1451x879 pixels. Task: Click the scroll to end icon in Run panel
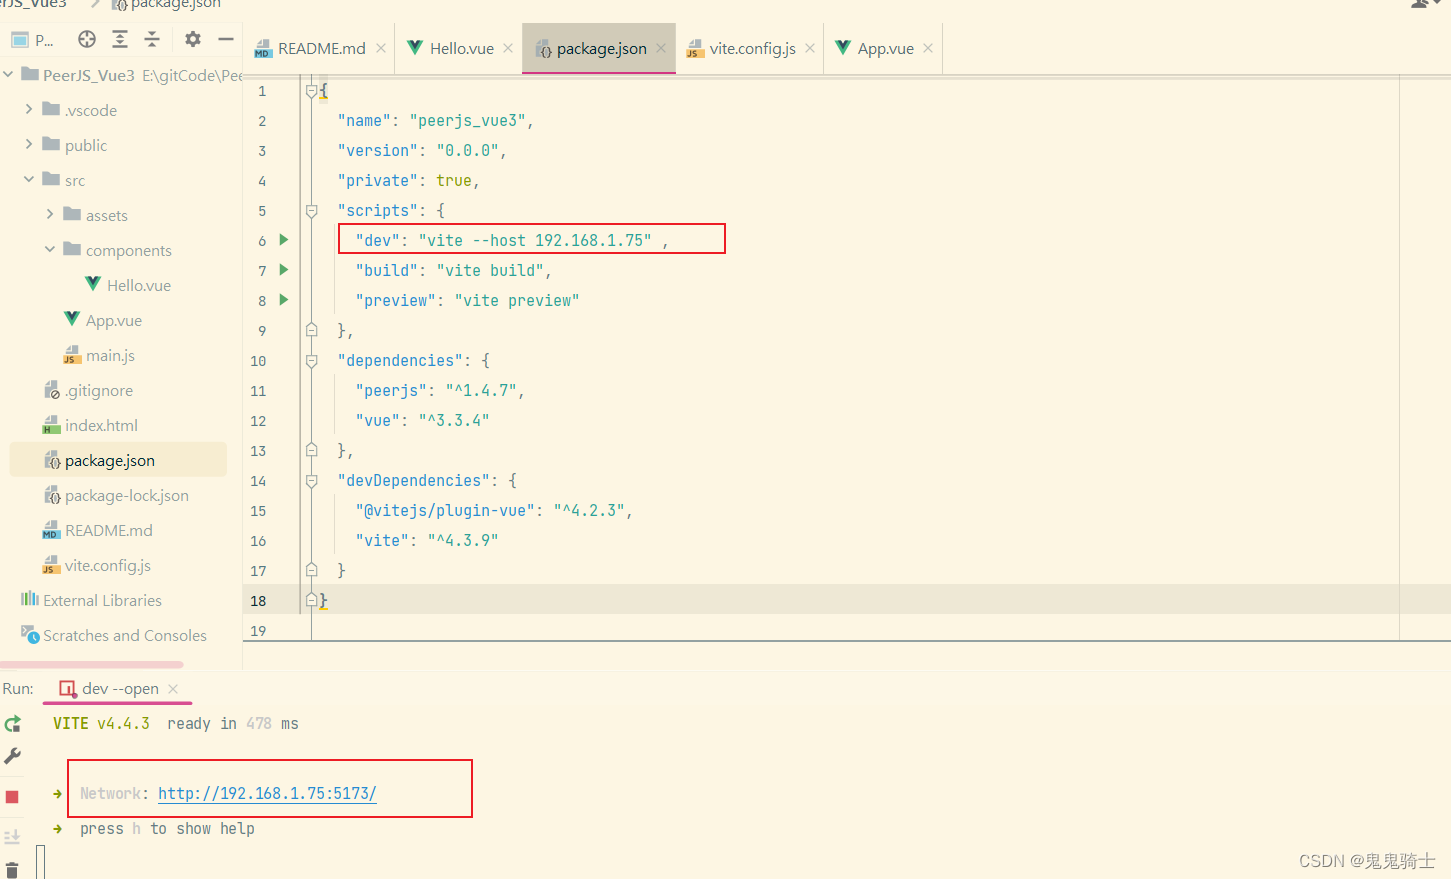click(x=12, y=836)
